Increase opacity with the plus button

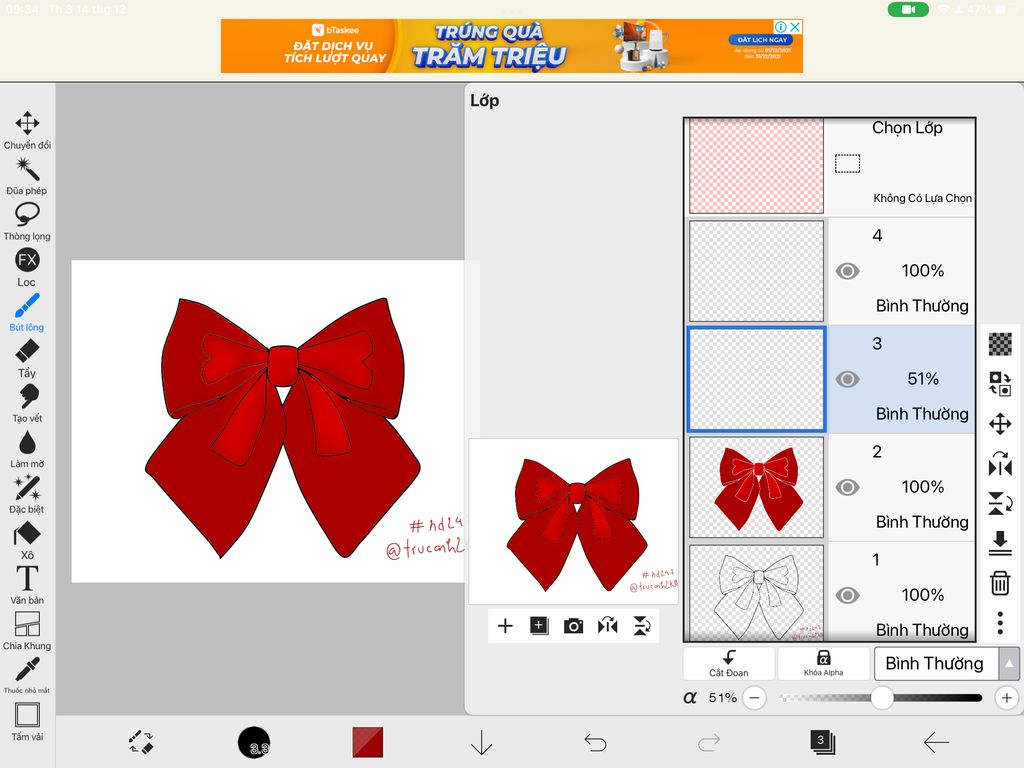tap(1006, 698)
